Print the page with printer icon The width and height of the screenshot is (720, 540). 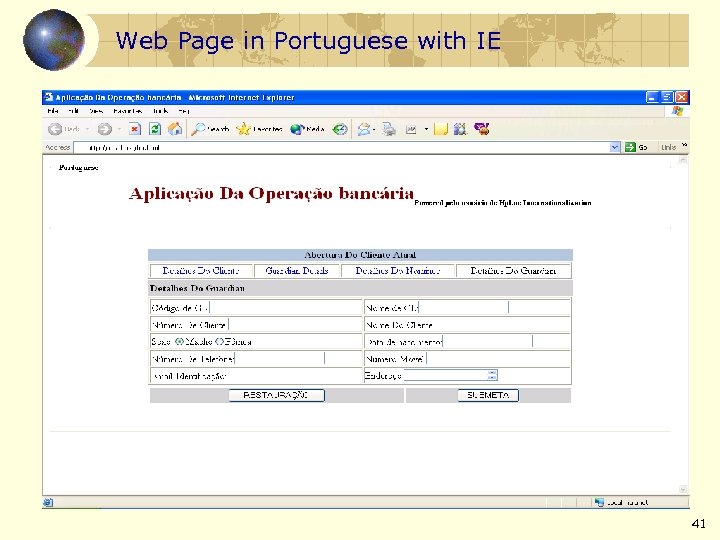389,129
